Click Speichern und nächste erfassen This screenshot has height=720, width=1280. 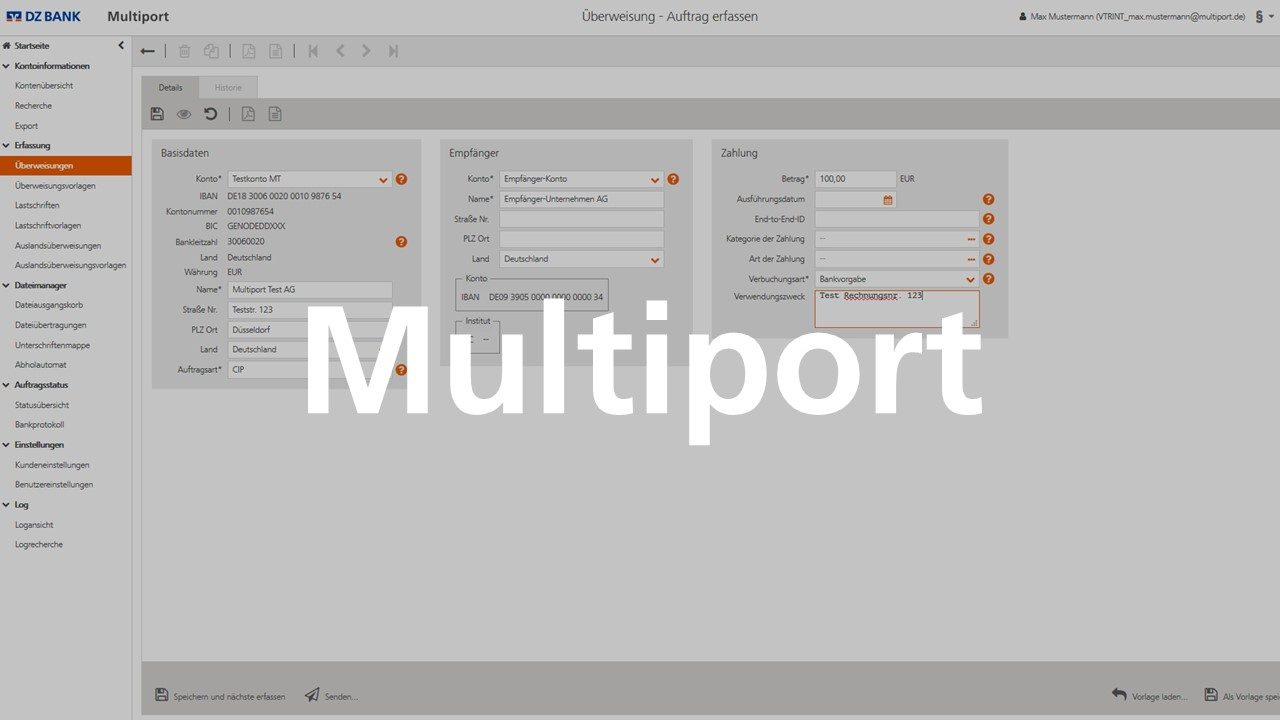coord(220,696)
